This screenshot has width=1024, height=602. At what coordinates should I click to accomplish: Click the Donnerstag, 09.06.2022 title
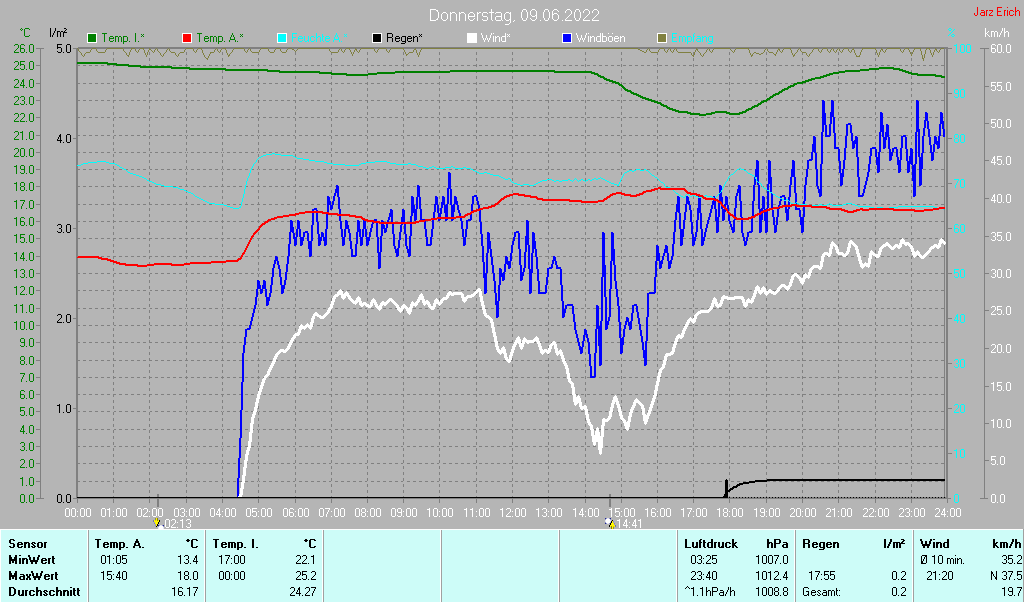click(x=514, y=15)
